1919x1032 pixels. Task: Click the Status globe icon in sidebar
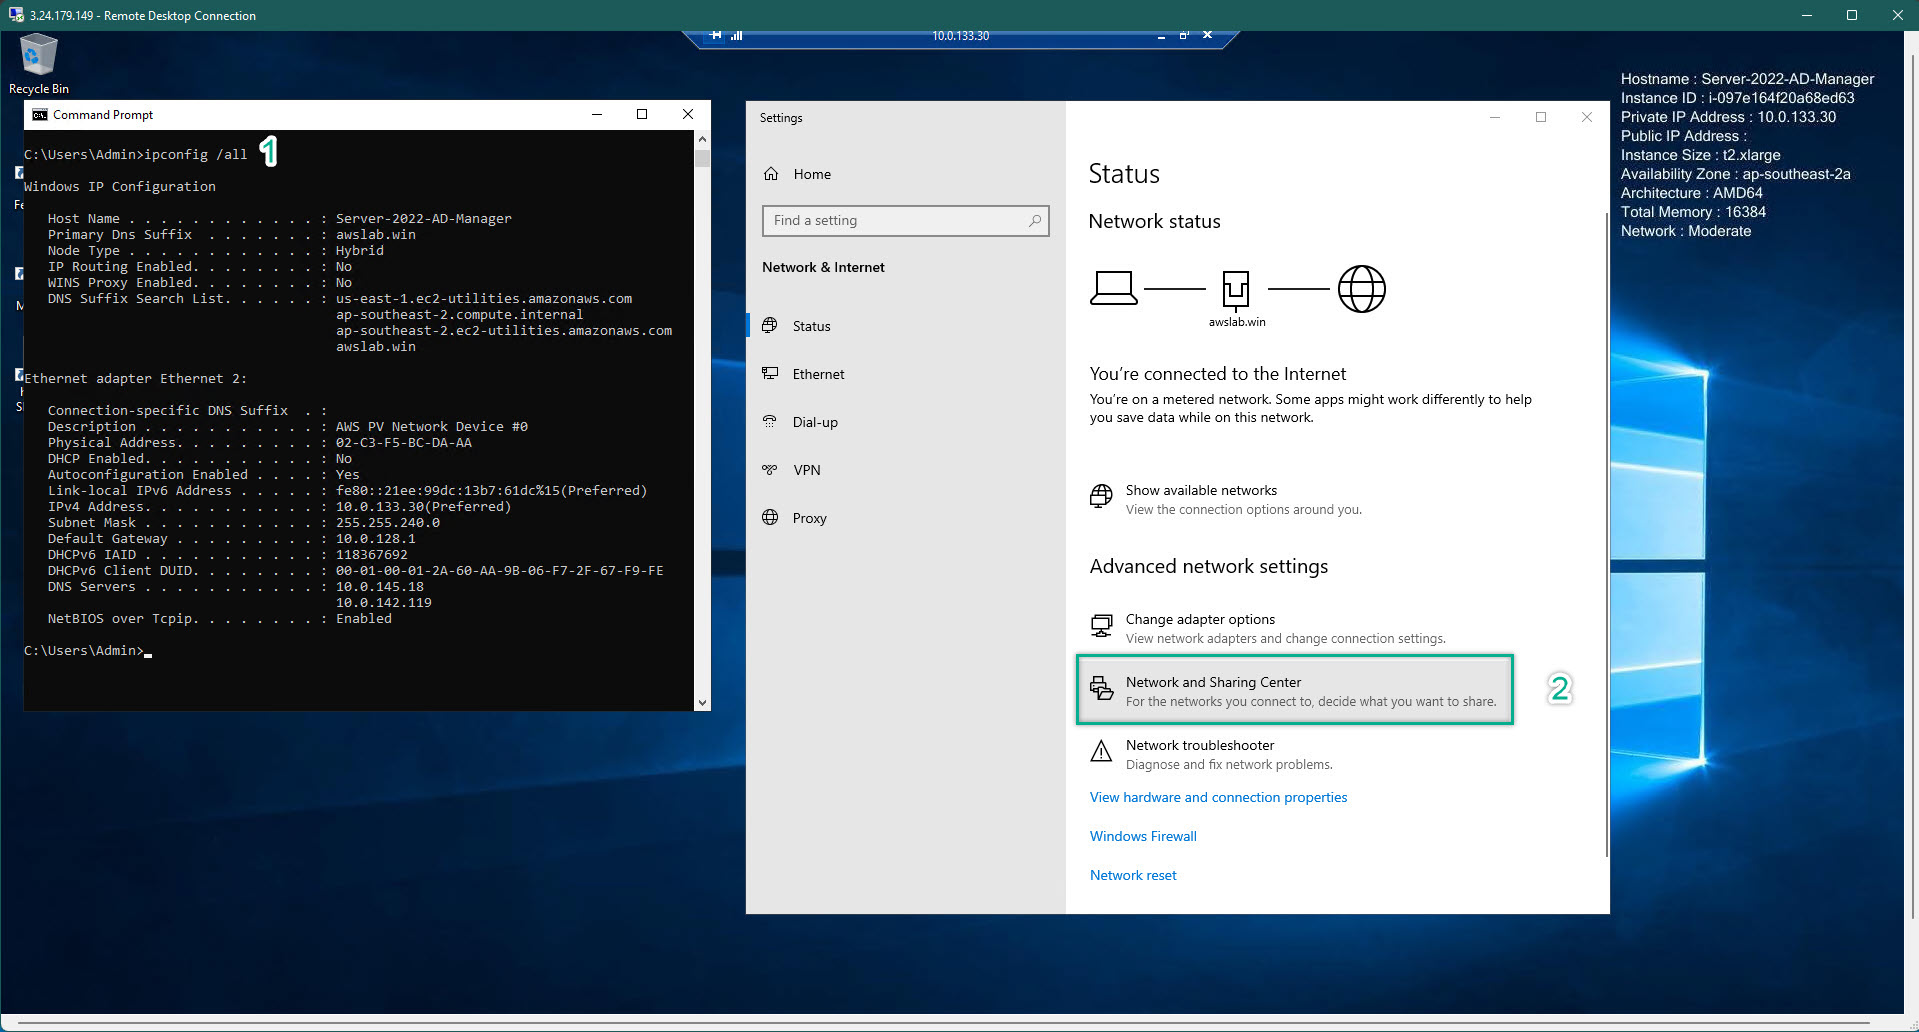tap(770, 326)
